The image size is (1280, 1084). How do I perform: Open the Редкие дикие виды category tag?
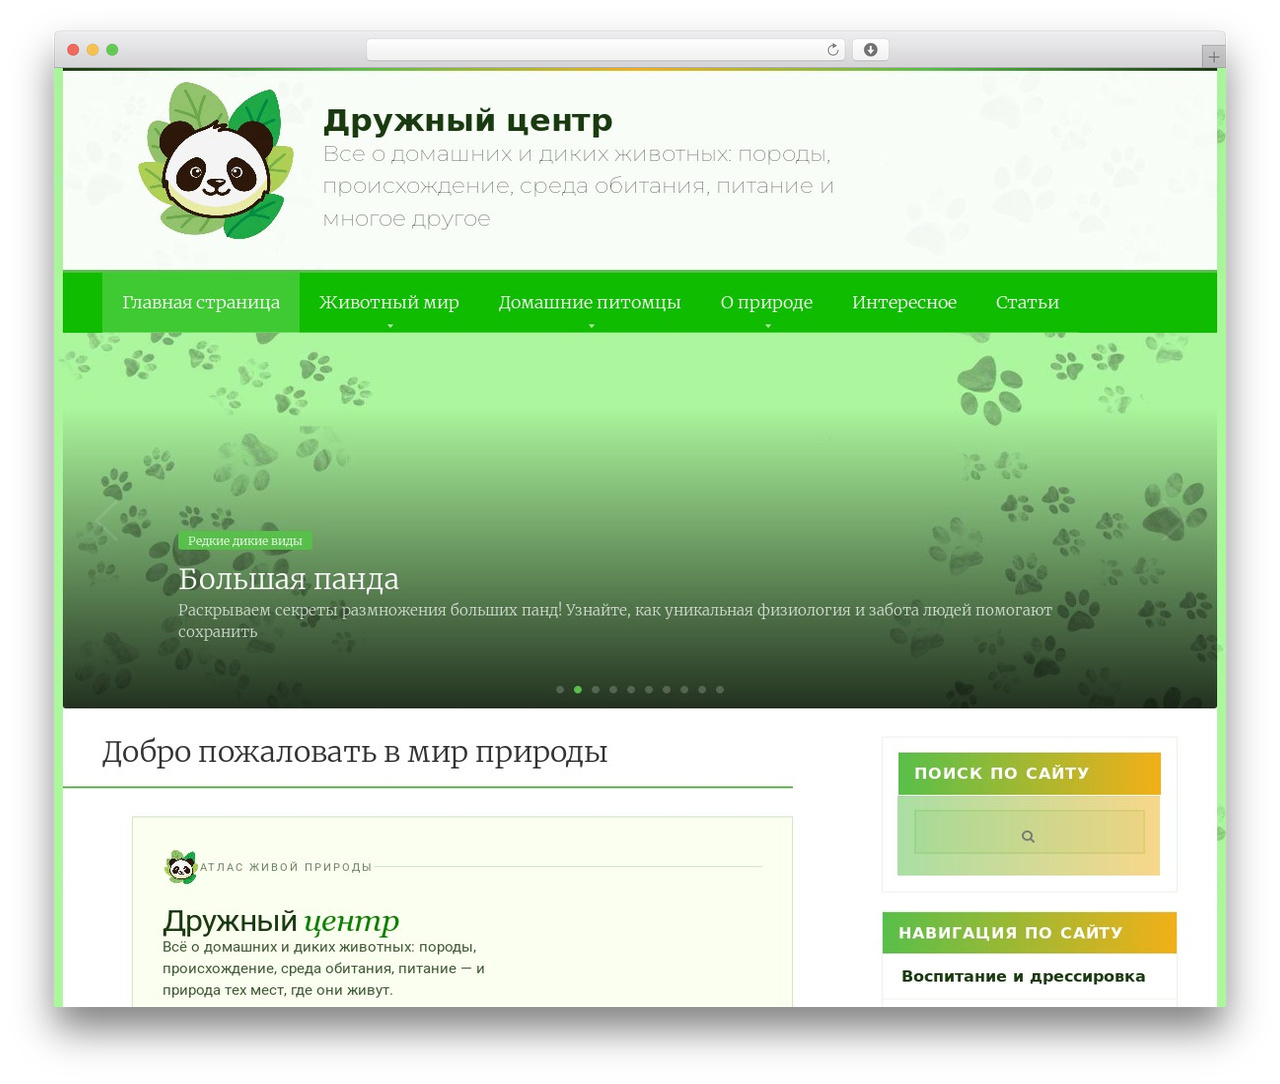pyautogui.click(x=245, y=541)
